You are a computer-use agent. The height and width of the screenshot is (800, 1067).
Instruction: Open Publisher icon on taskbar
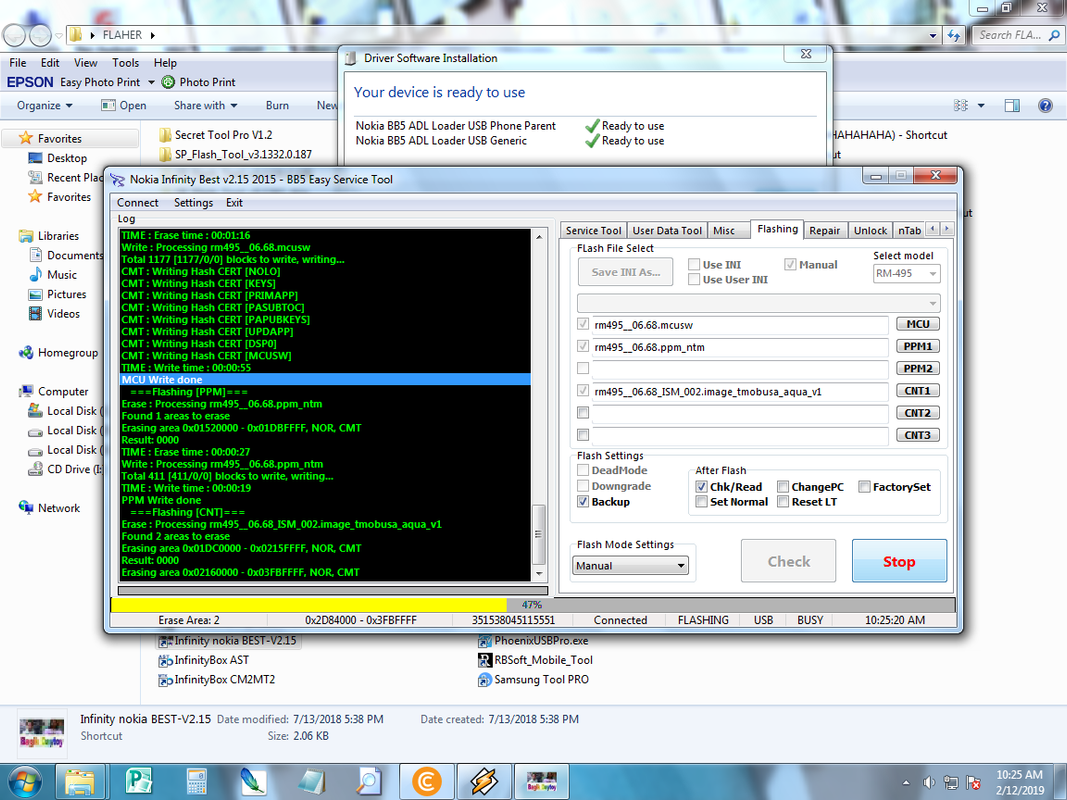click(x=139, y=782)
